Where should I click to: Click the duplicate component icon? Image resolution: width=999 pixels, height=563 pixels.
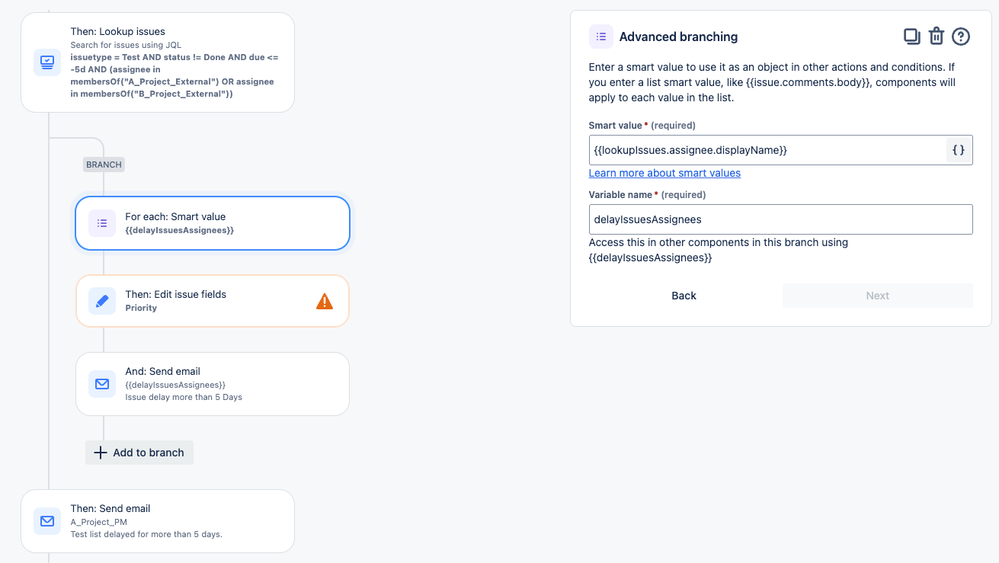click(912, 37)
